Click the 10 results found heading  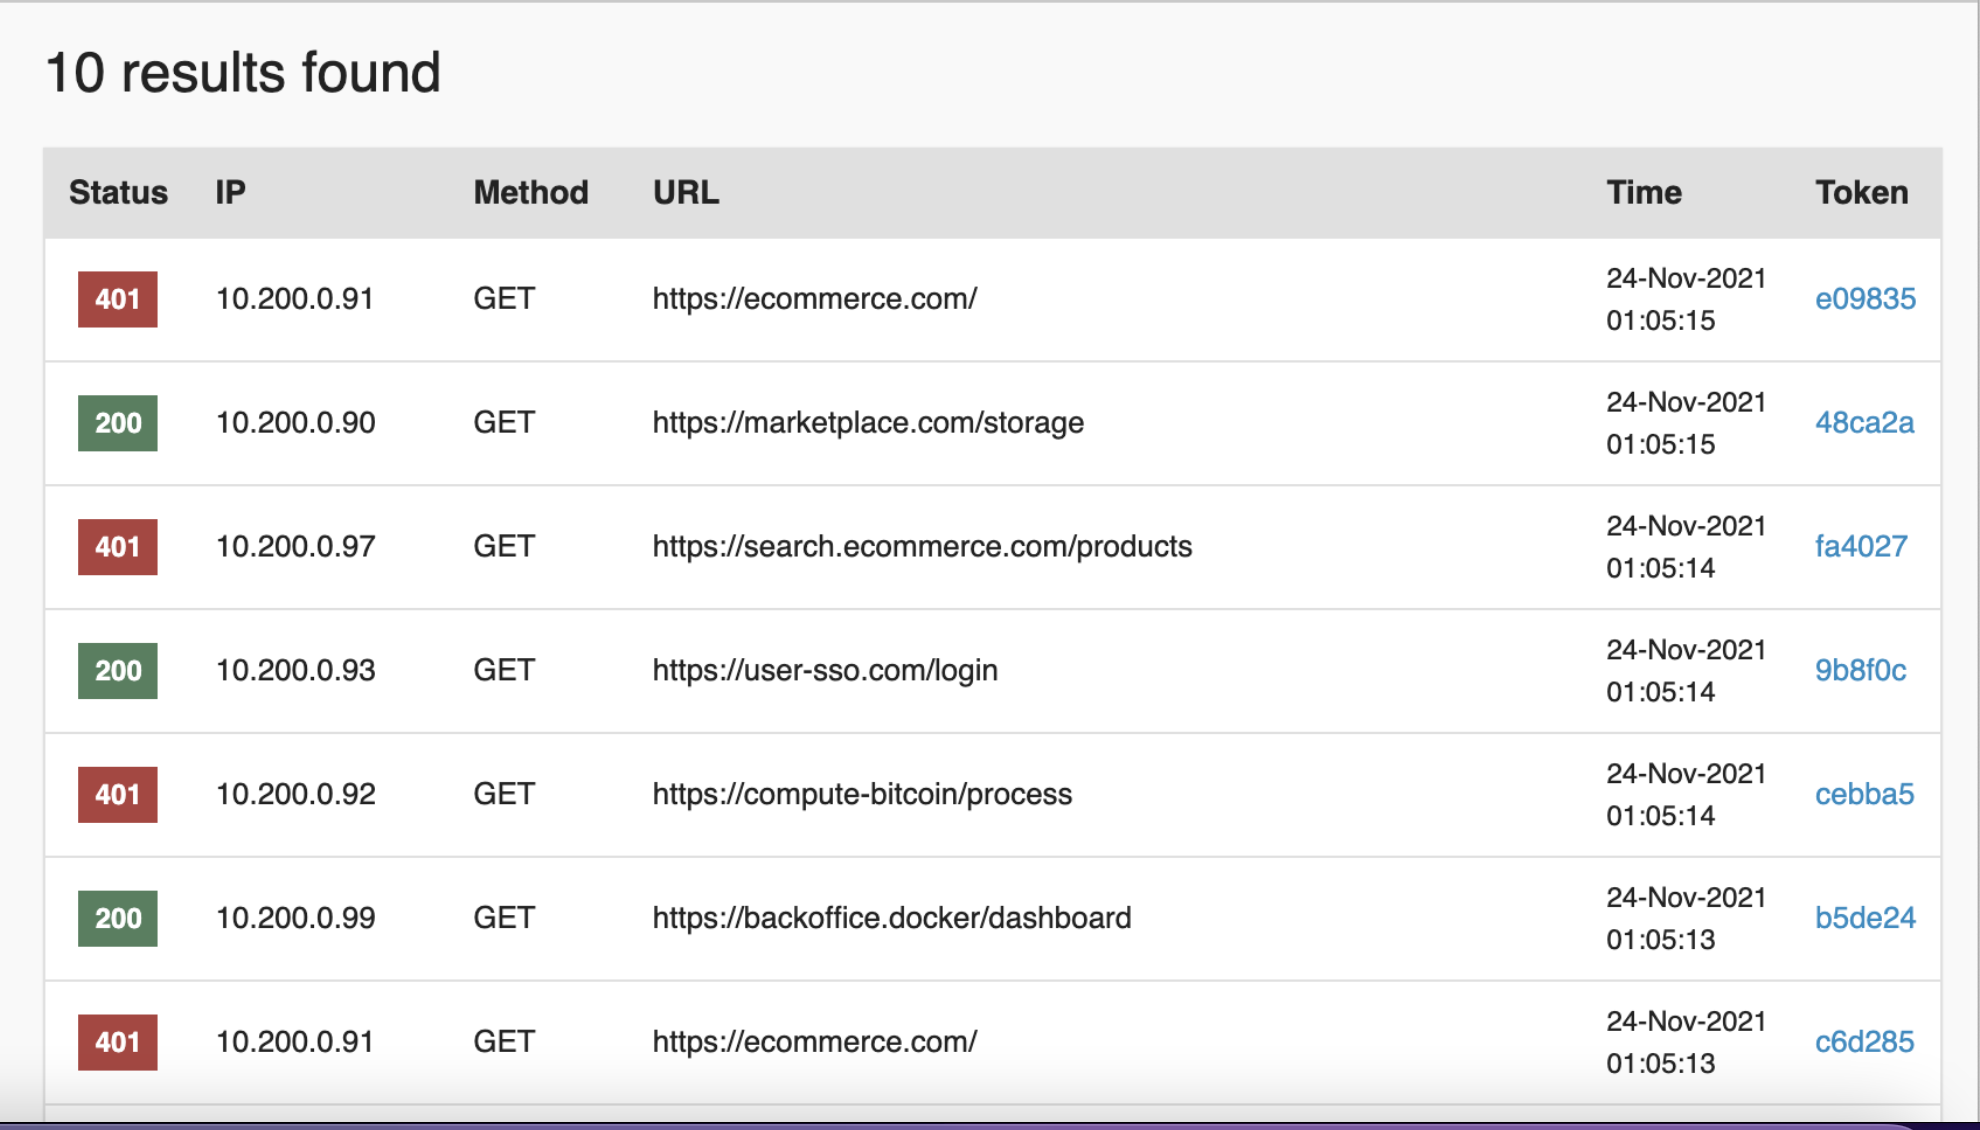tap(243, 73)
